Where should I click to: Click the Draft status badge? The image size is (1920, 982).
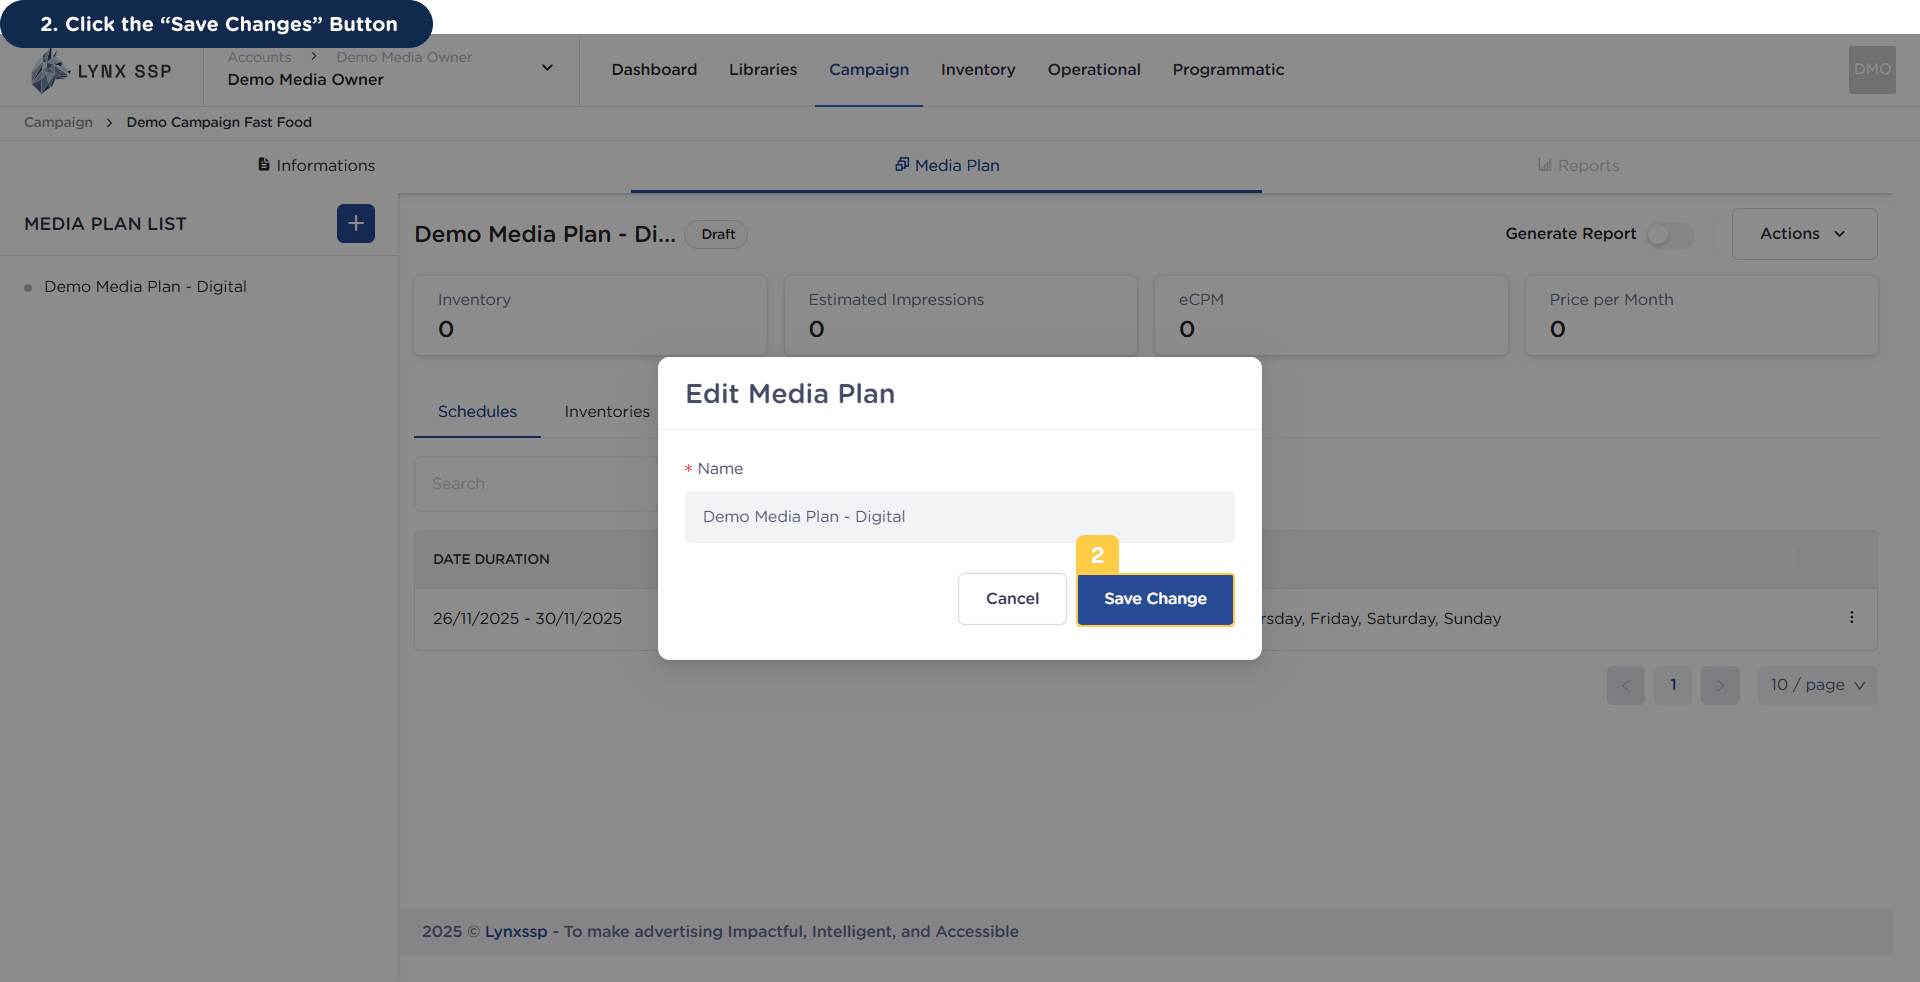pyautogui.click(x=717, y=234)
